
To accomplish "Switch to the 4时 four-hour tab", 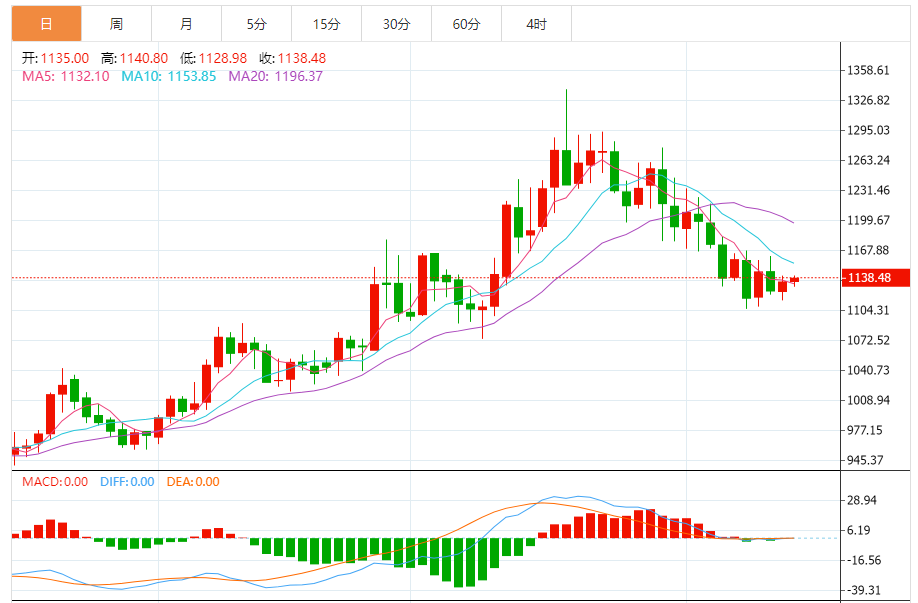I will (536, 24).
